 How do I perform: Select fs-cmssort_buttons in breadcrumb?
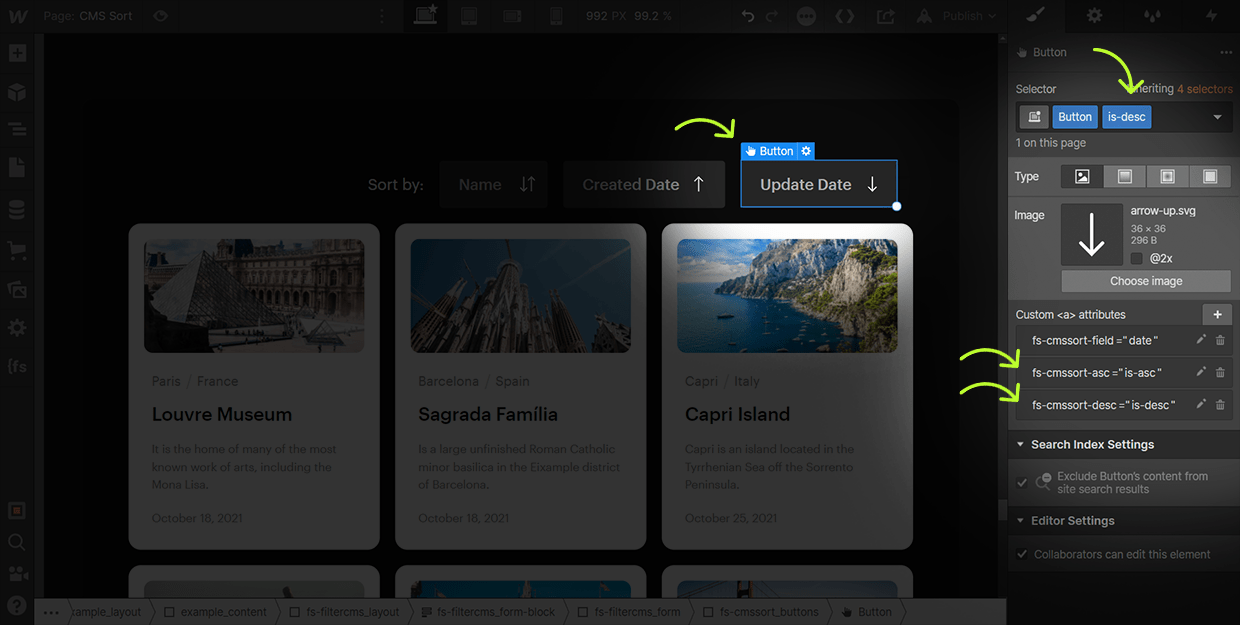760,612
